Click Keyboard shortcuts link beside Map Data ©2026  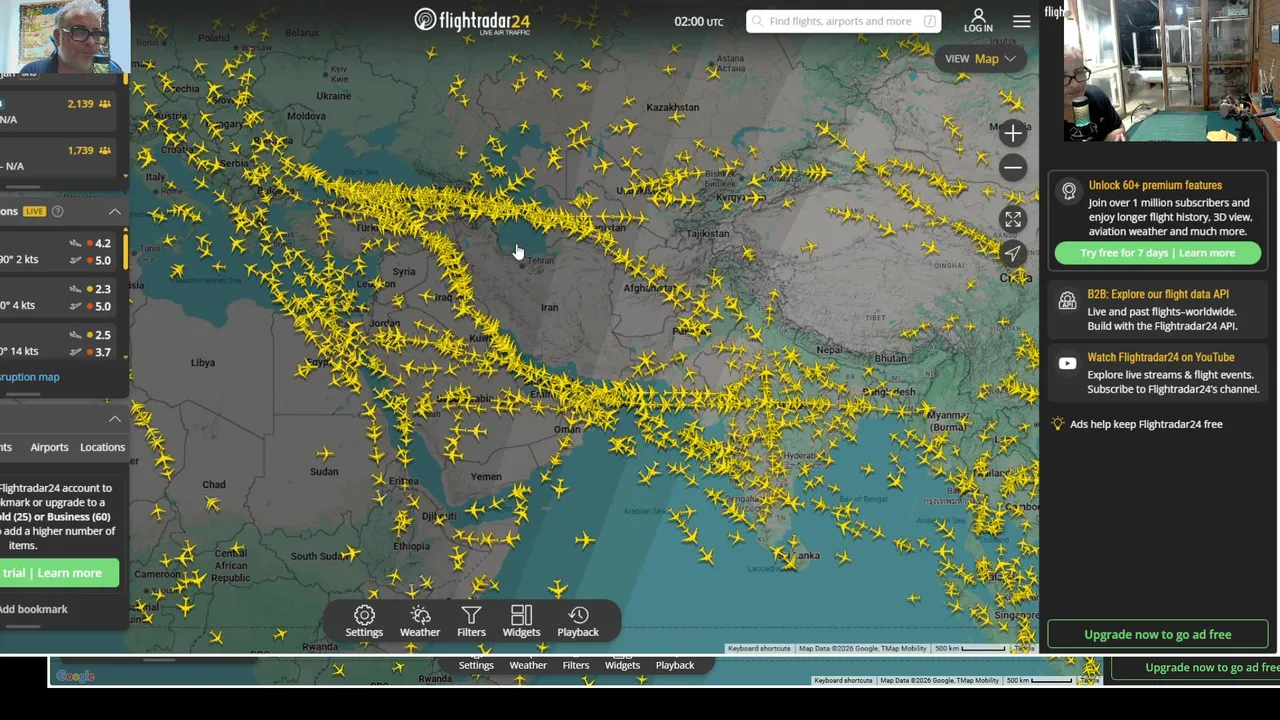759,648
